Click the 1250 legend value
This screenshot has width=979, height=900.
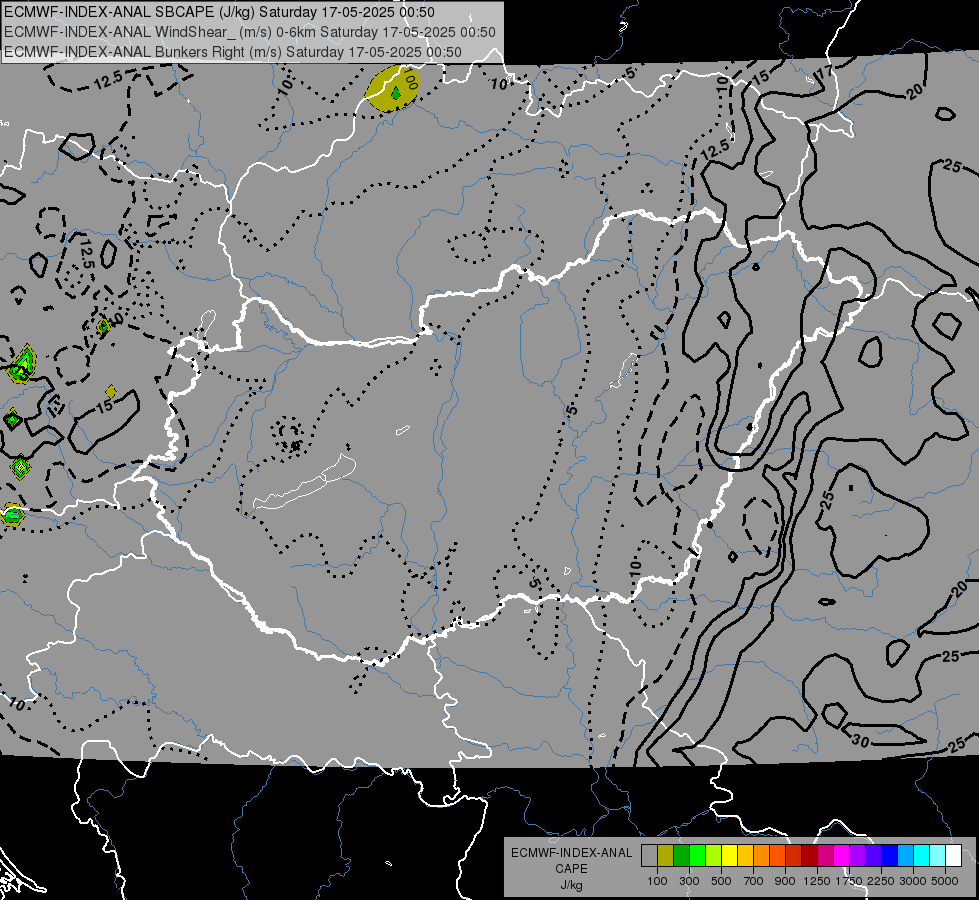817,881
